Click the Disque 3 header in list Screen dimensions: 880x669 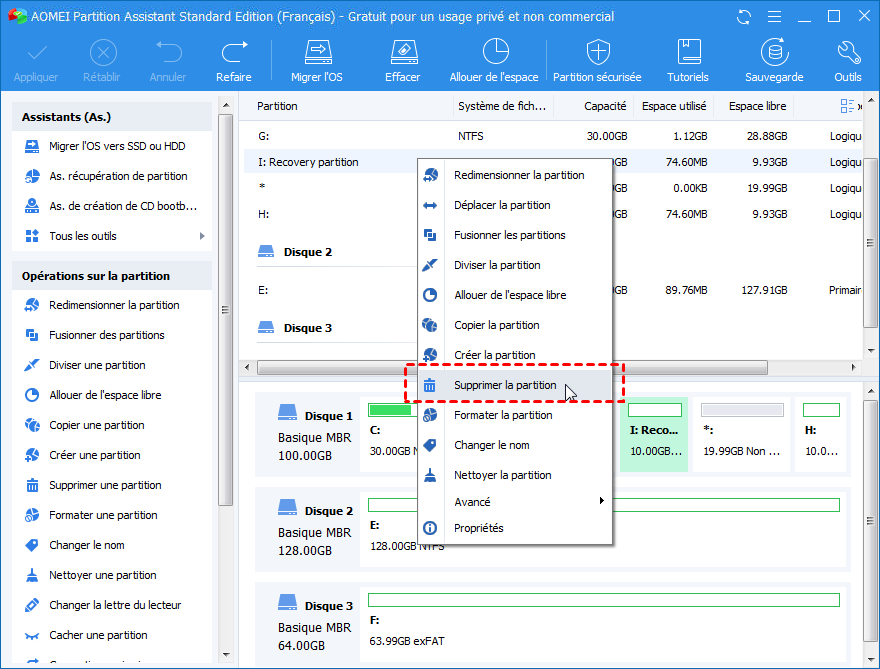coord(308,328)
